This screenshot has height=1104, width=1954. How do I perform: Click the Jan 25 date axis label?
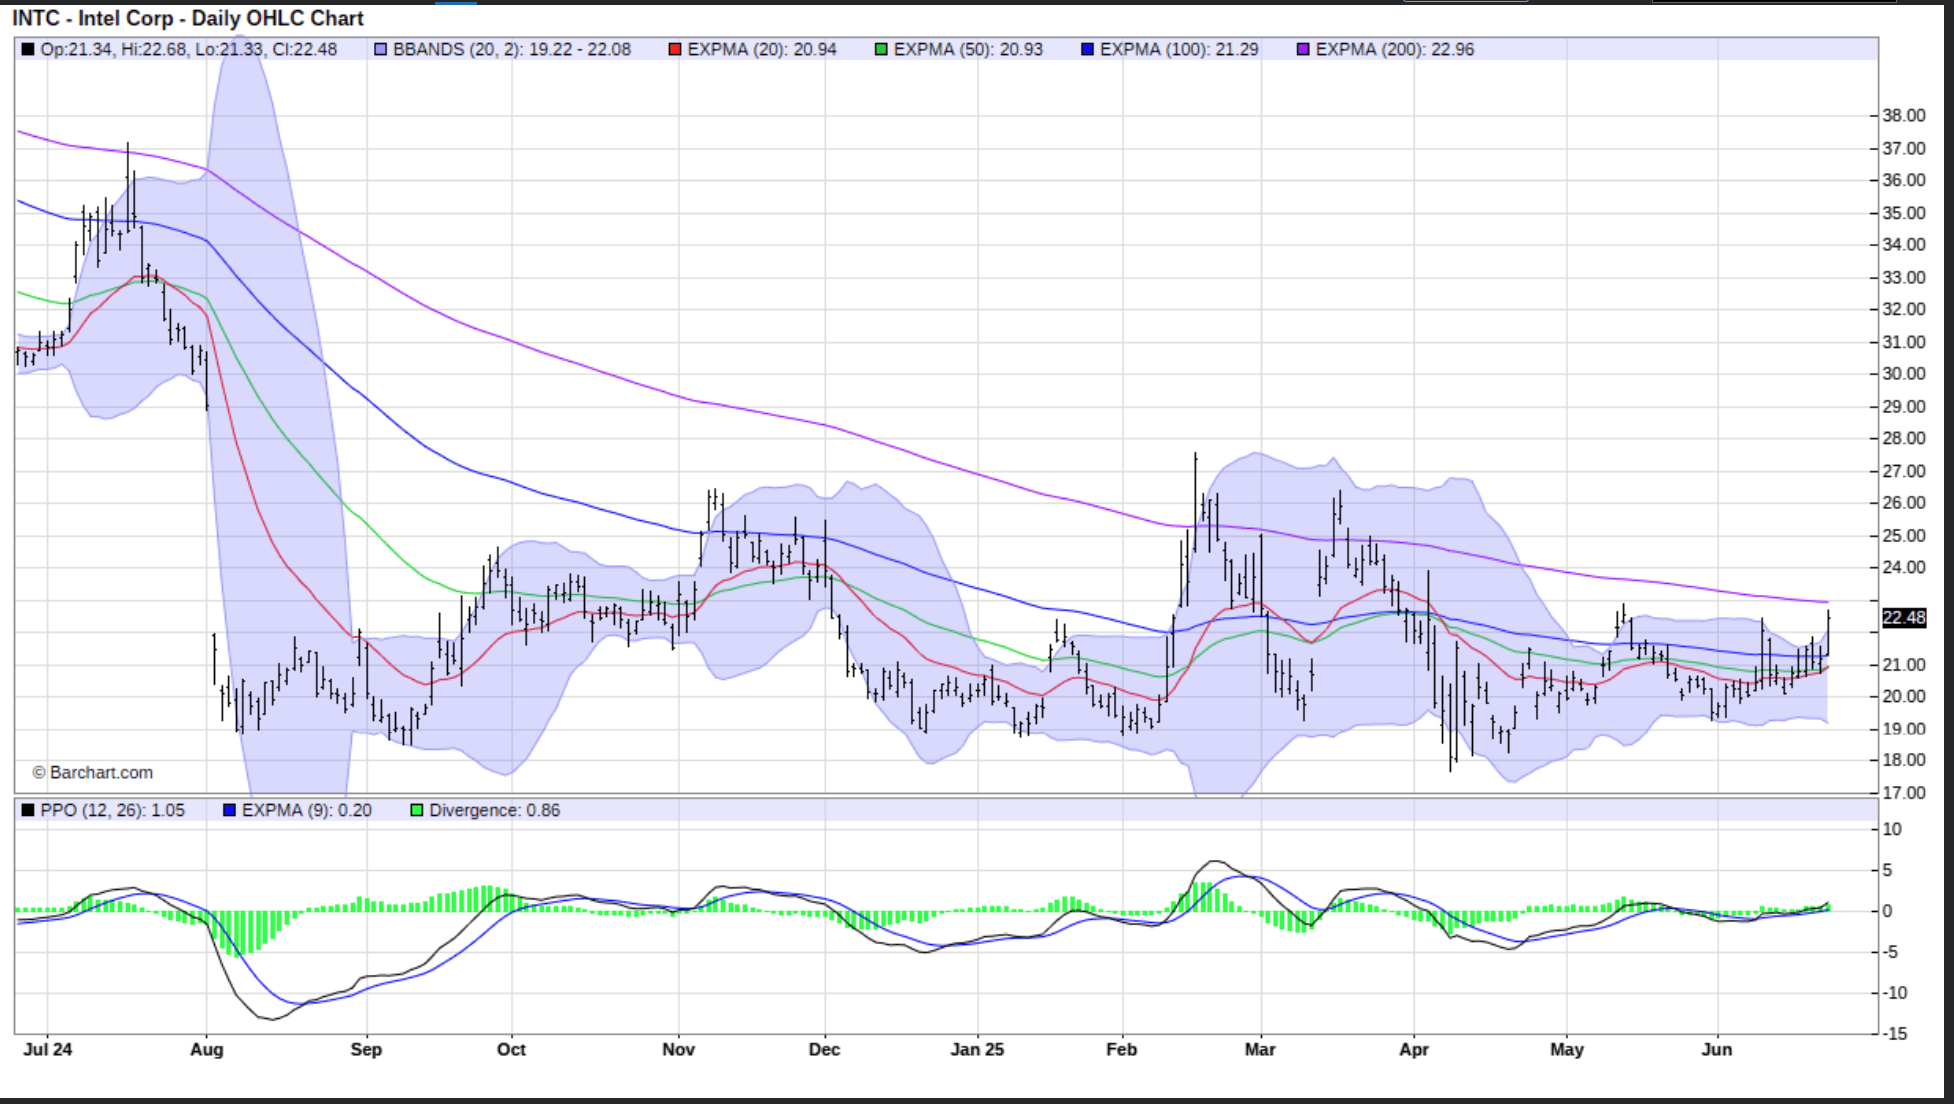point(977,1049)
